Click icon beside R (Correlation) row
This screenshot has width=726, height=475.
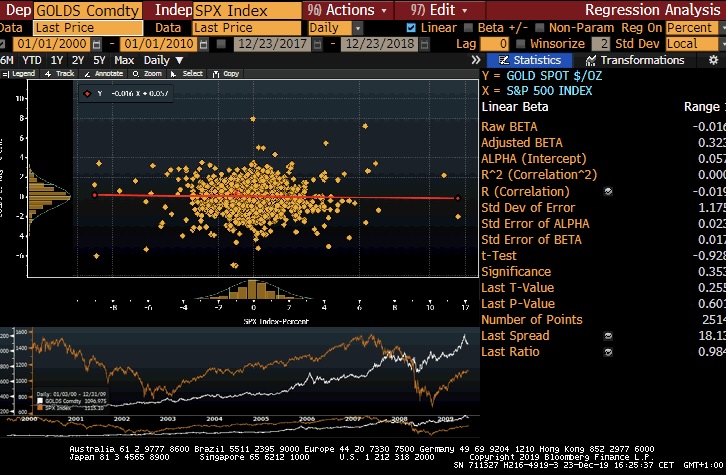[608, 191]
